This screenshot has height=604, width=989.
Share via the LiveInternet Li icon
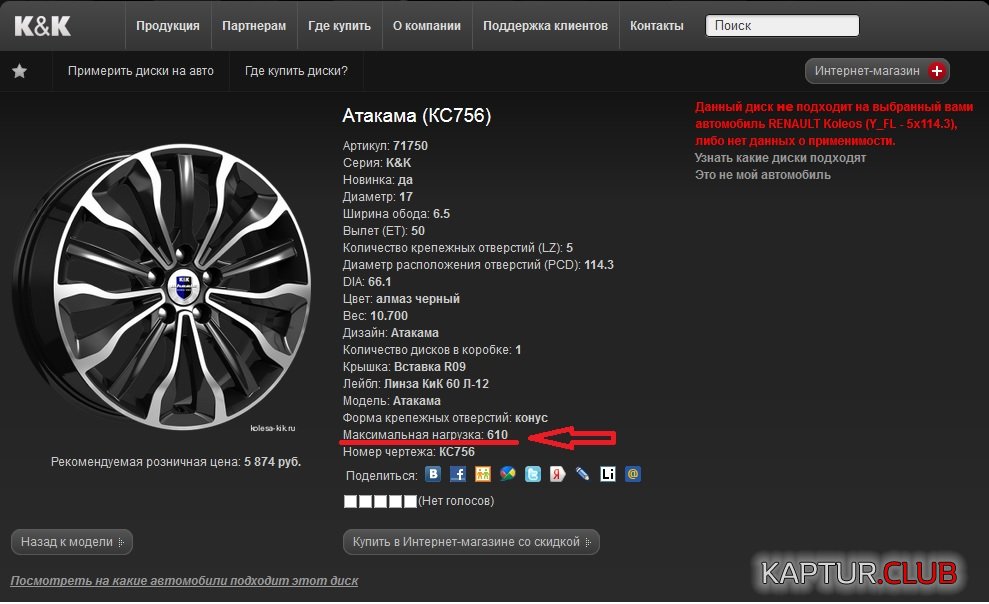click(x=608, y=474)
